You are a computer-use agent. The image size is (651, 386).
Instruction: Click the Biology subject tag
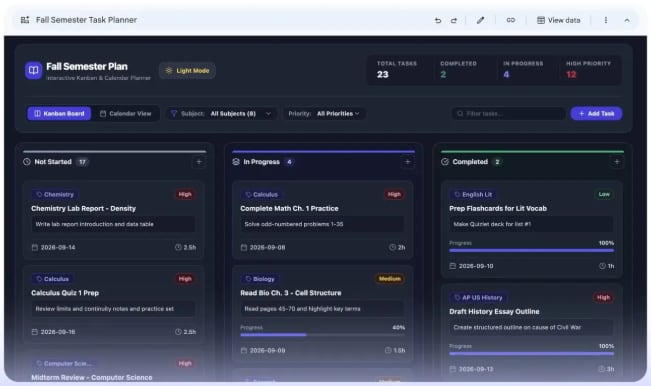(x=260, y=279)
